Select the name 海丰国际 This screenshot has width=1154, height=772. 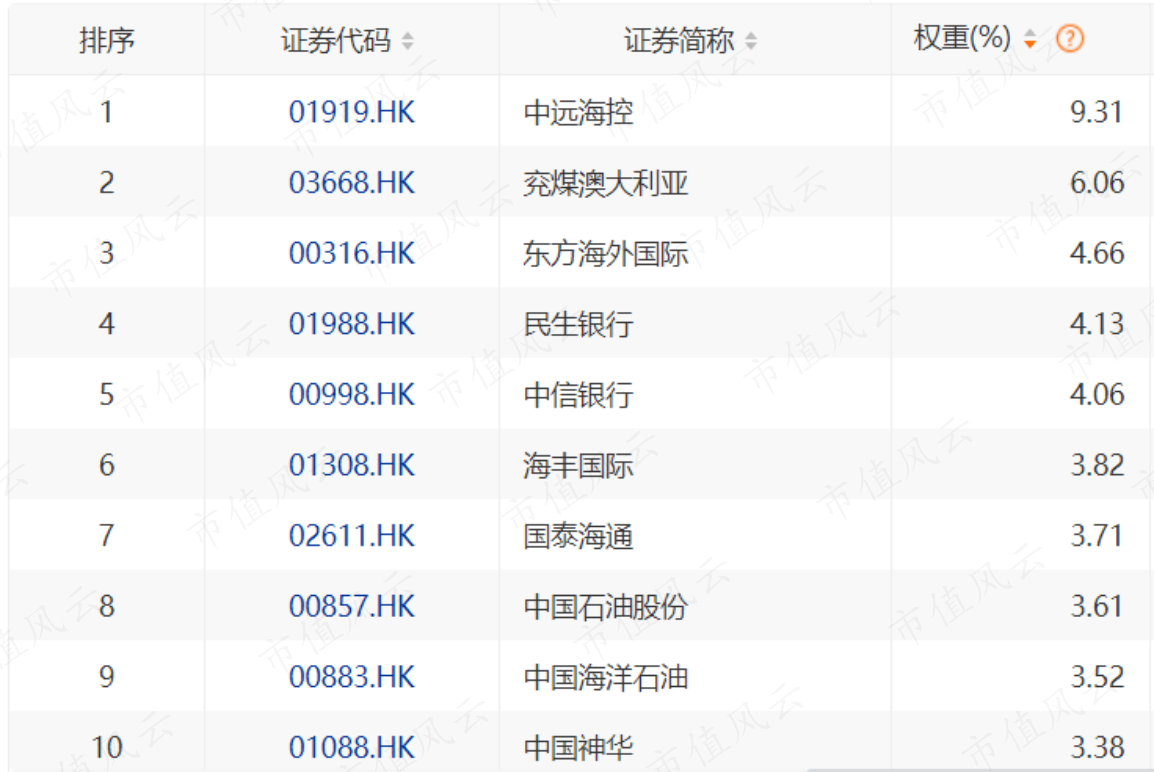coord(578,466)
